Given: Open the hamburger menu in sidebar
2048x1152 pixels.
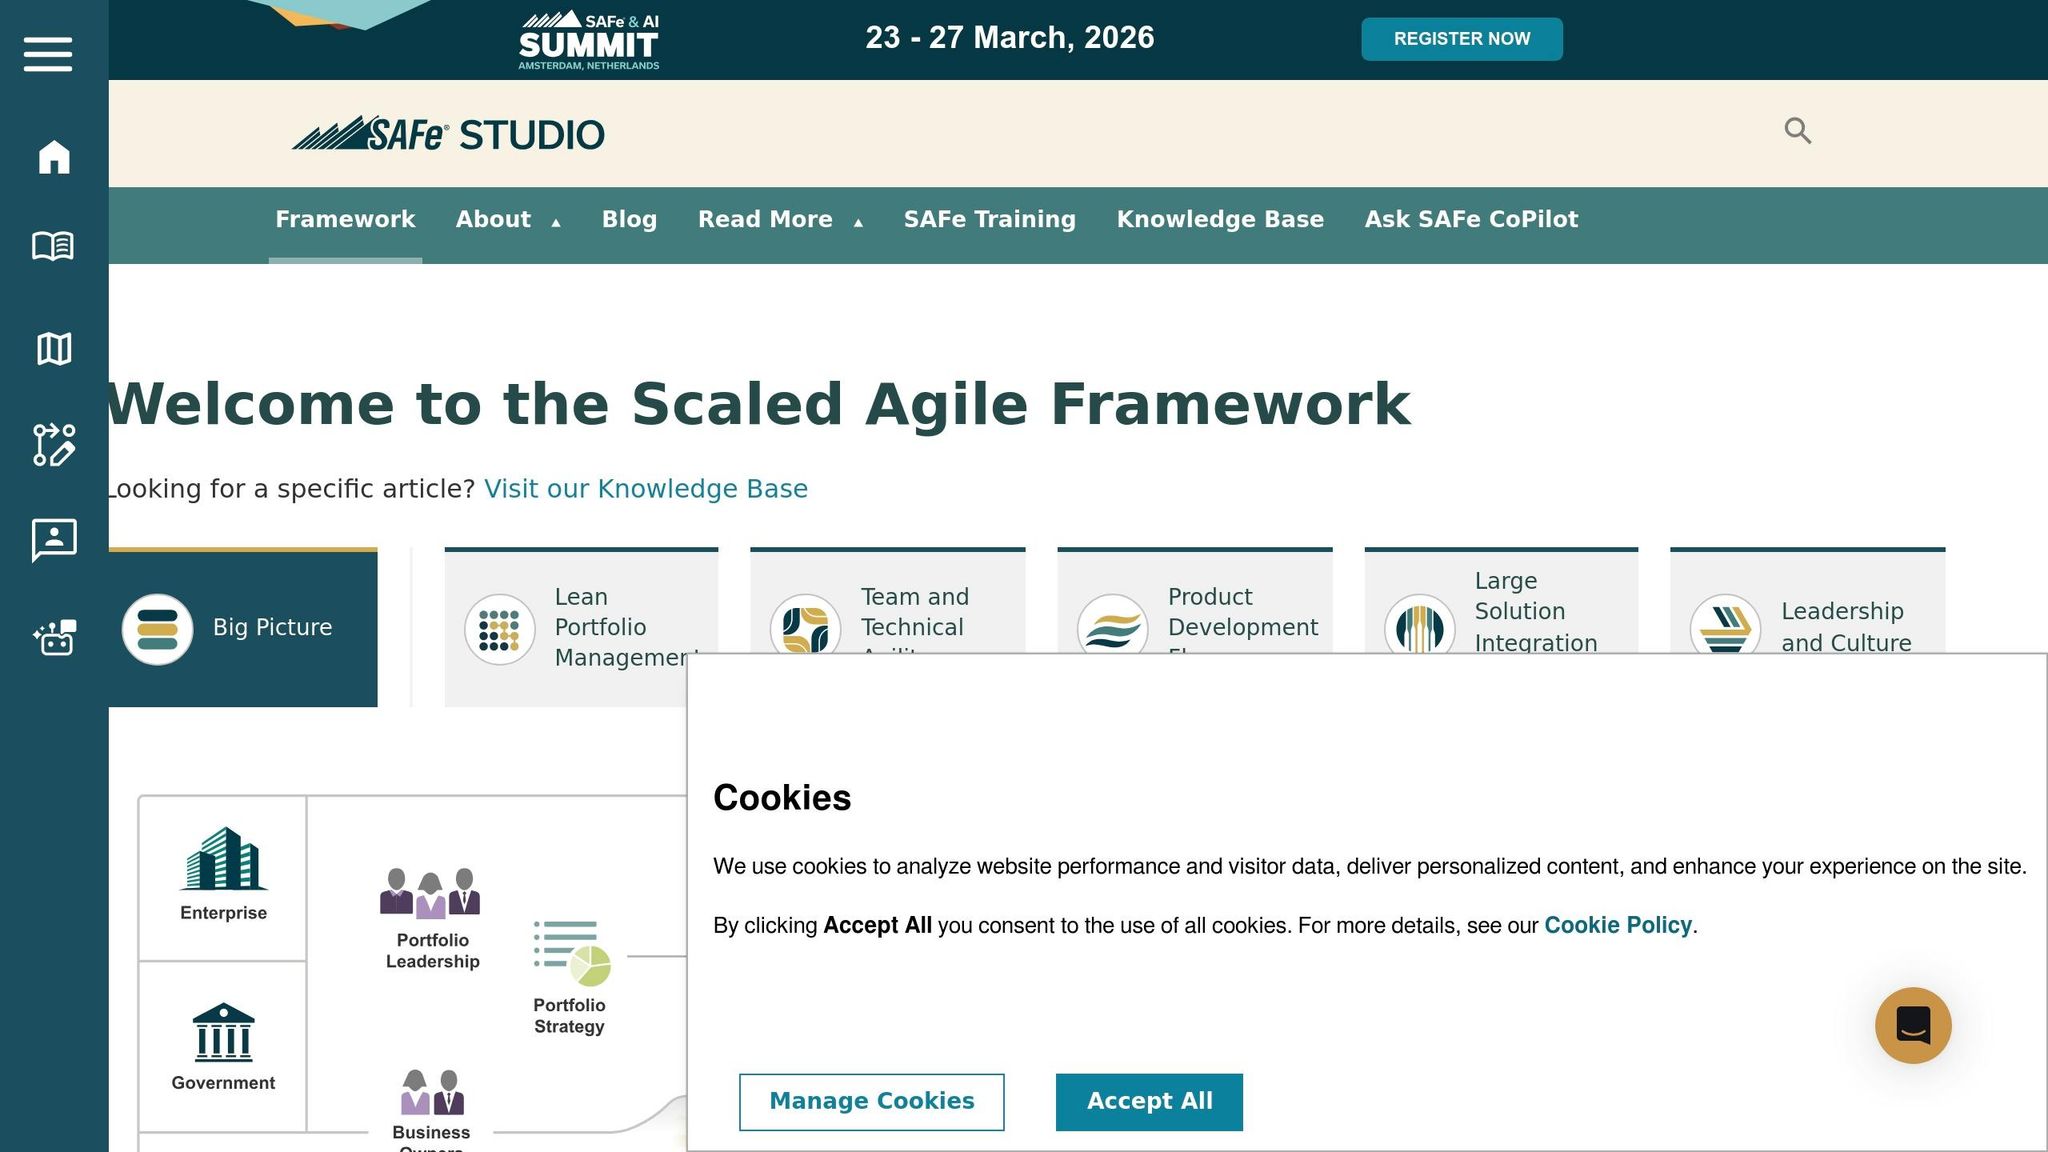Looking at the screenshot, I should [48, 54].
